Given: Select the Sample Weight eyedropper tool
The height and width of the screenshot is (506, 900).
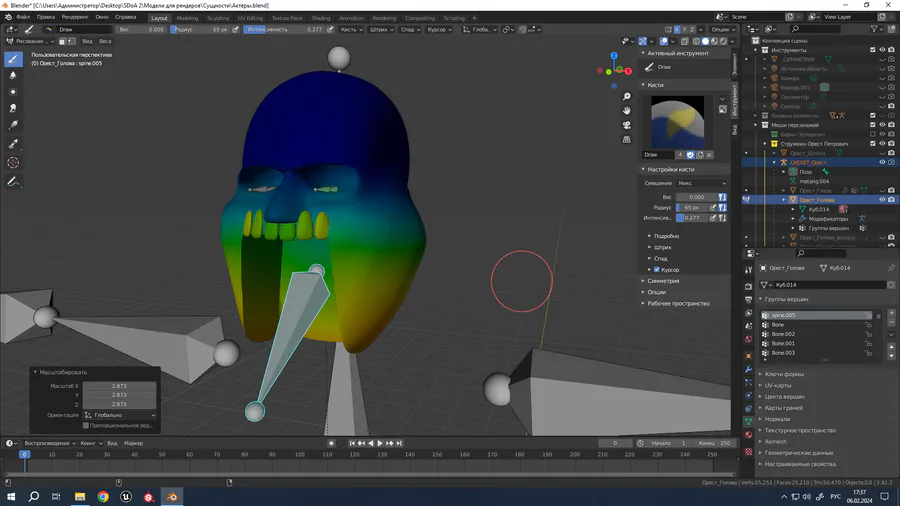Looking at the screenshot, I should coord(13,144).
